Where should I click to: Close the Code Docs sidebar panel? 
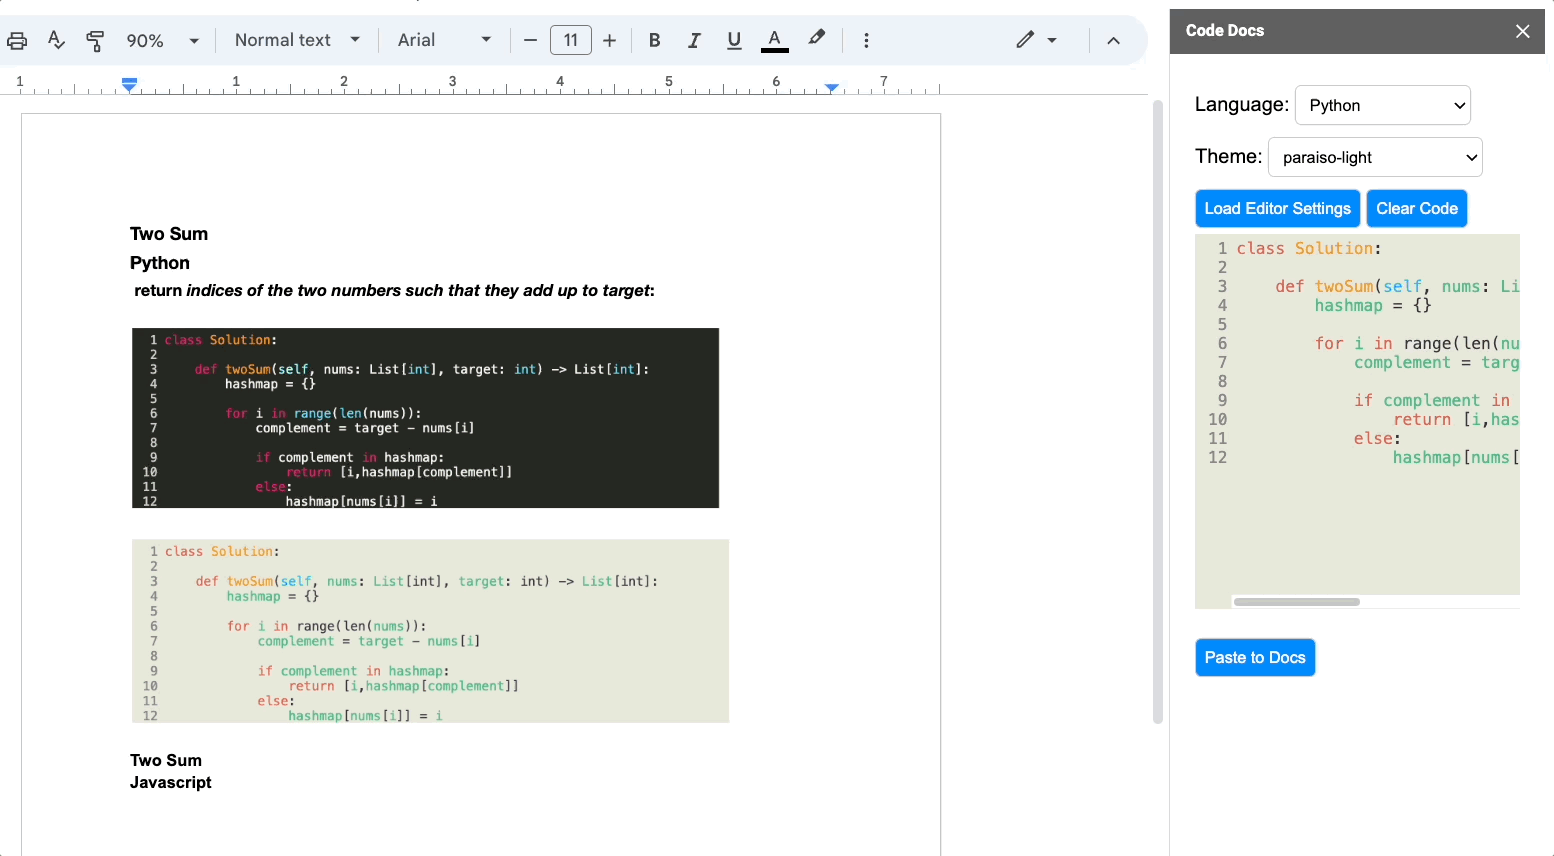click(x=1522, y=31)
